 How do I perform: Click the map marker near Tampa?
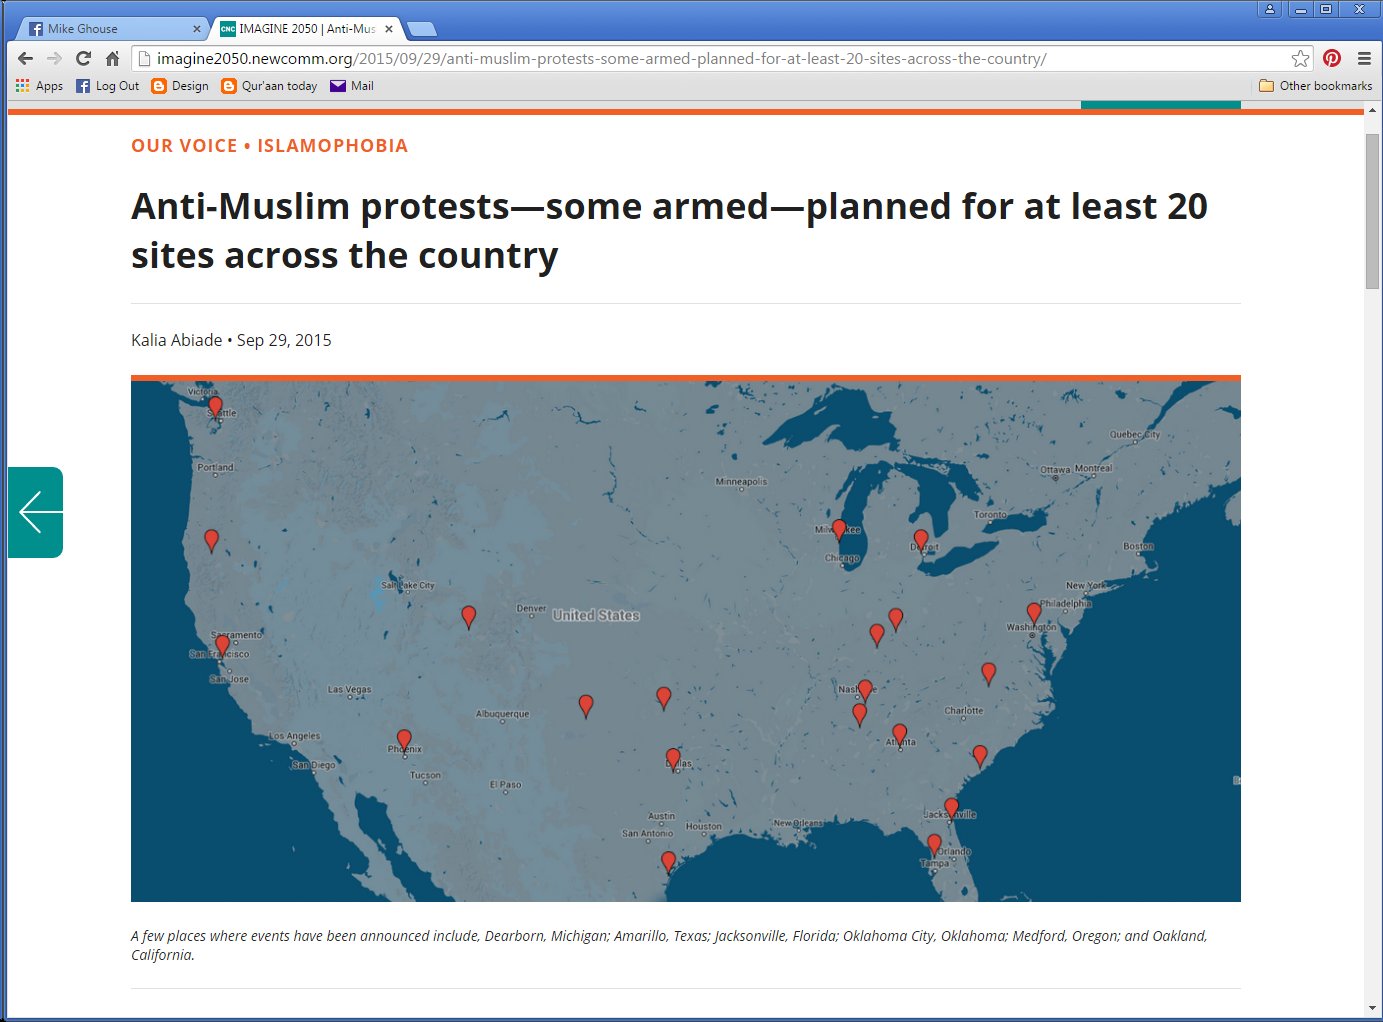[934, 845]
